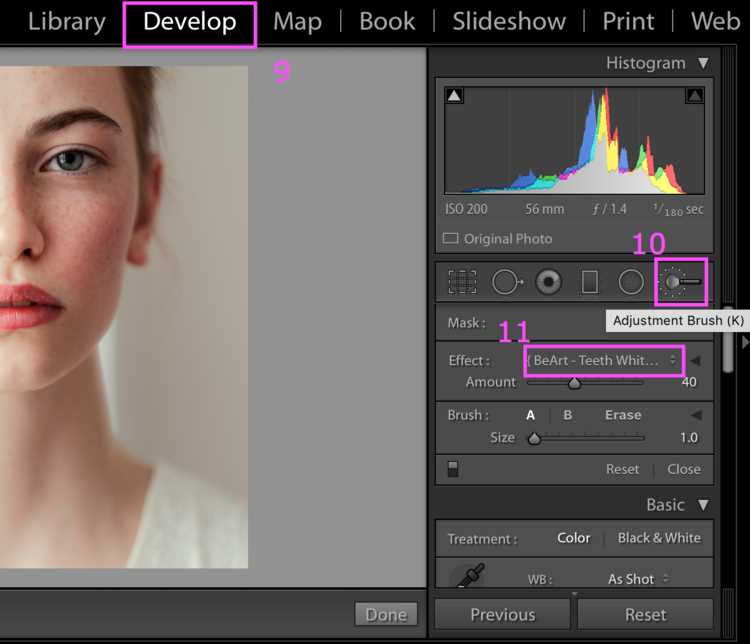Open the Effect preset dropdown
750x644 pixels.
[604, 360]
